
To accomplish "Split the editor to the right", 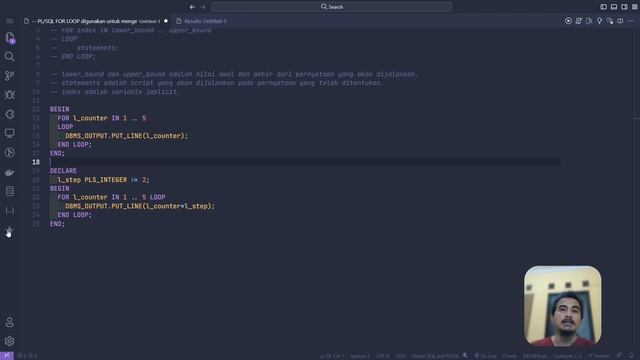I will coord(620,21).
